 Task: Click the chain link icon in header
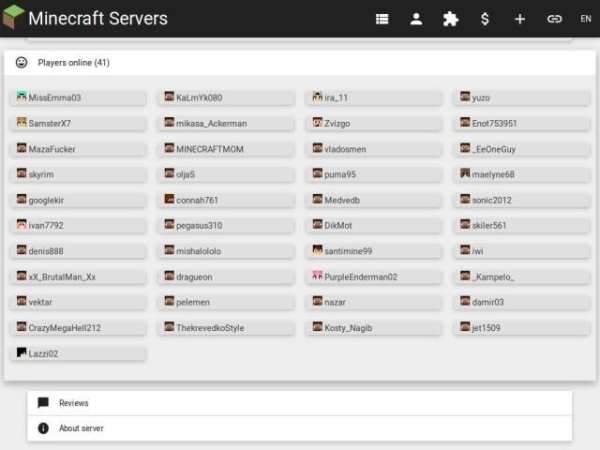tap(554, 19)
